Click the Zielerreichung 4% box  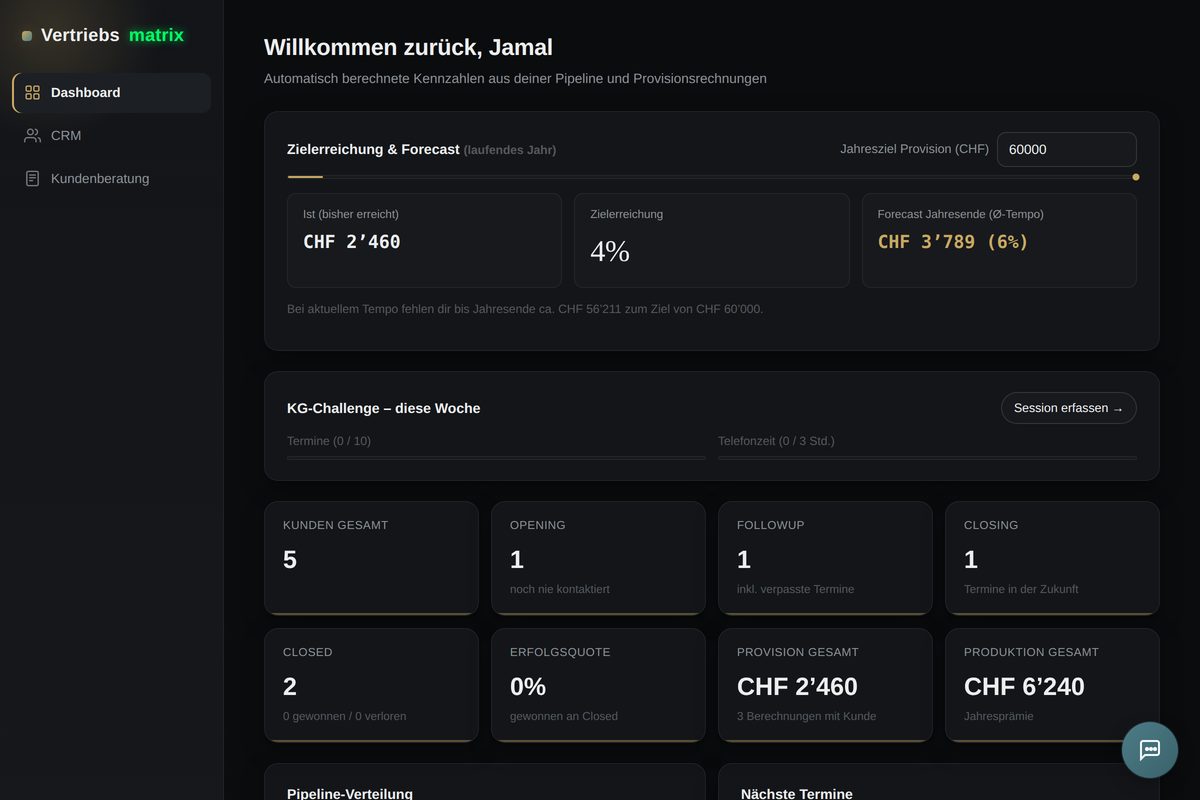point(711,240)
